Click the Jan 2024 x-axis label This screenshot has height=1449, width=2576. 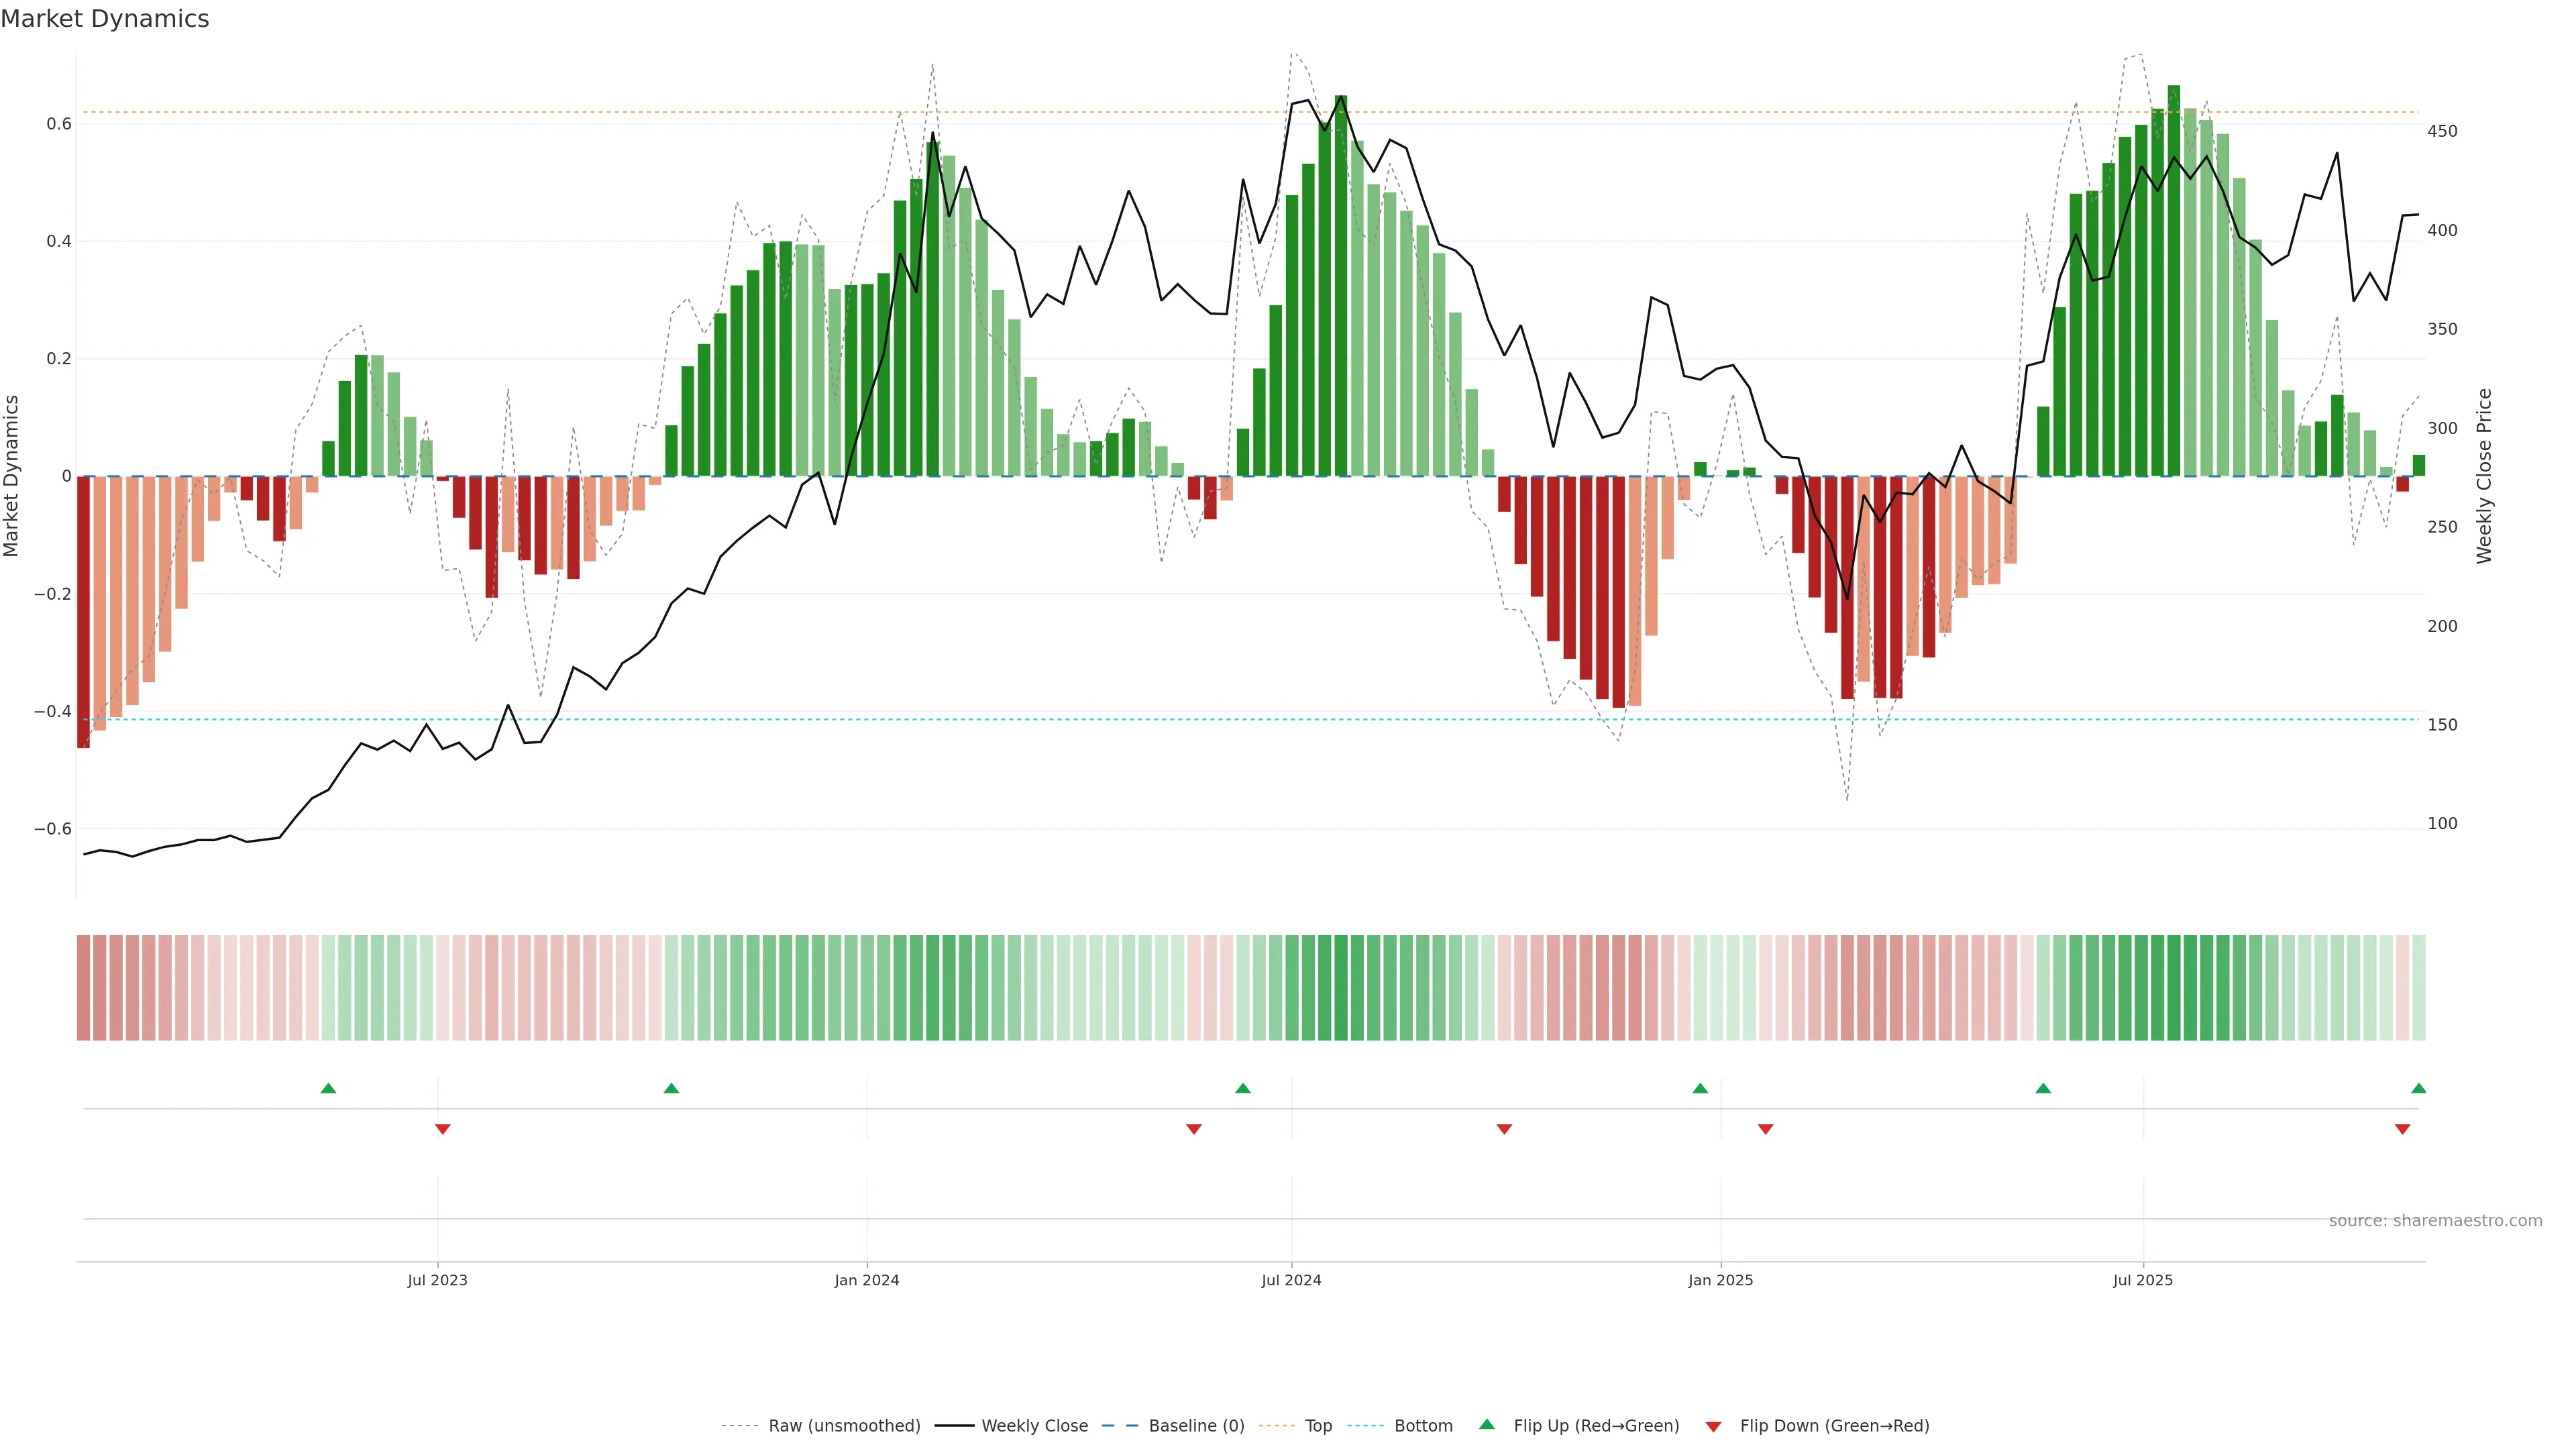(867, 1280)
